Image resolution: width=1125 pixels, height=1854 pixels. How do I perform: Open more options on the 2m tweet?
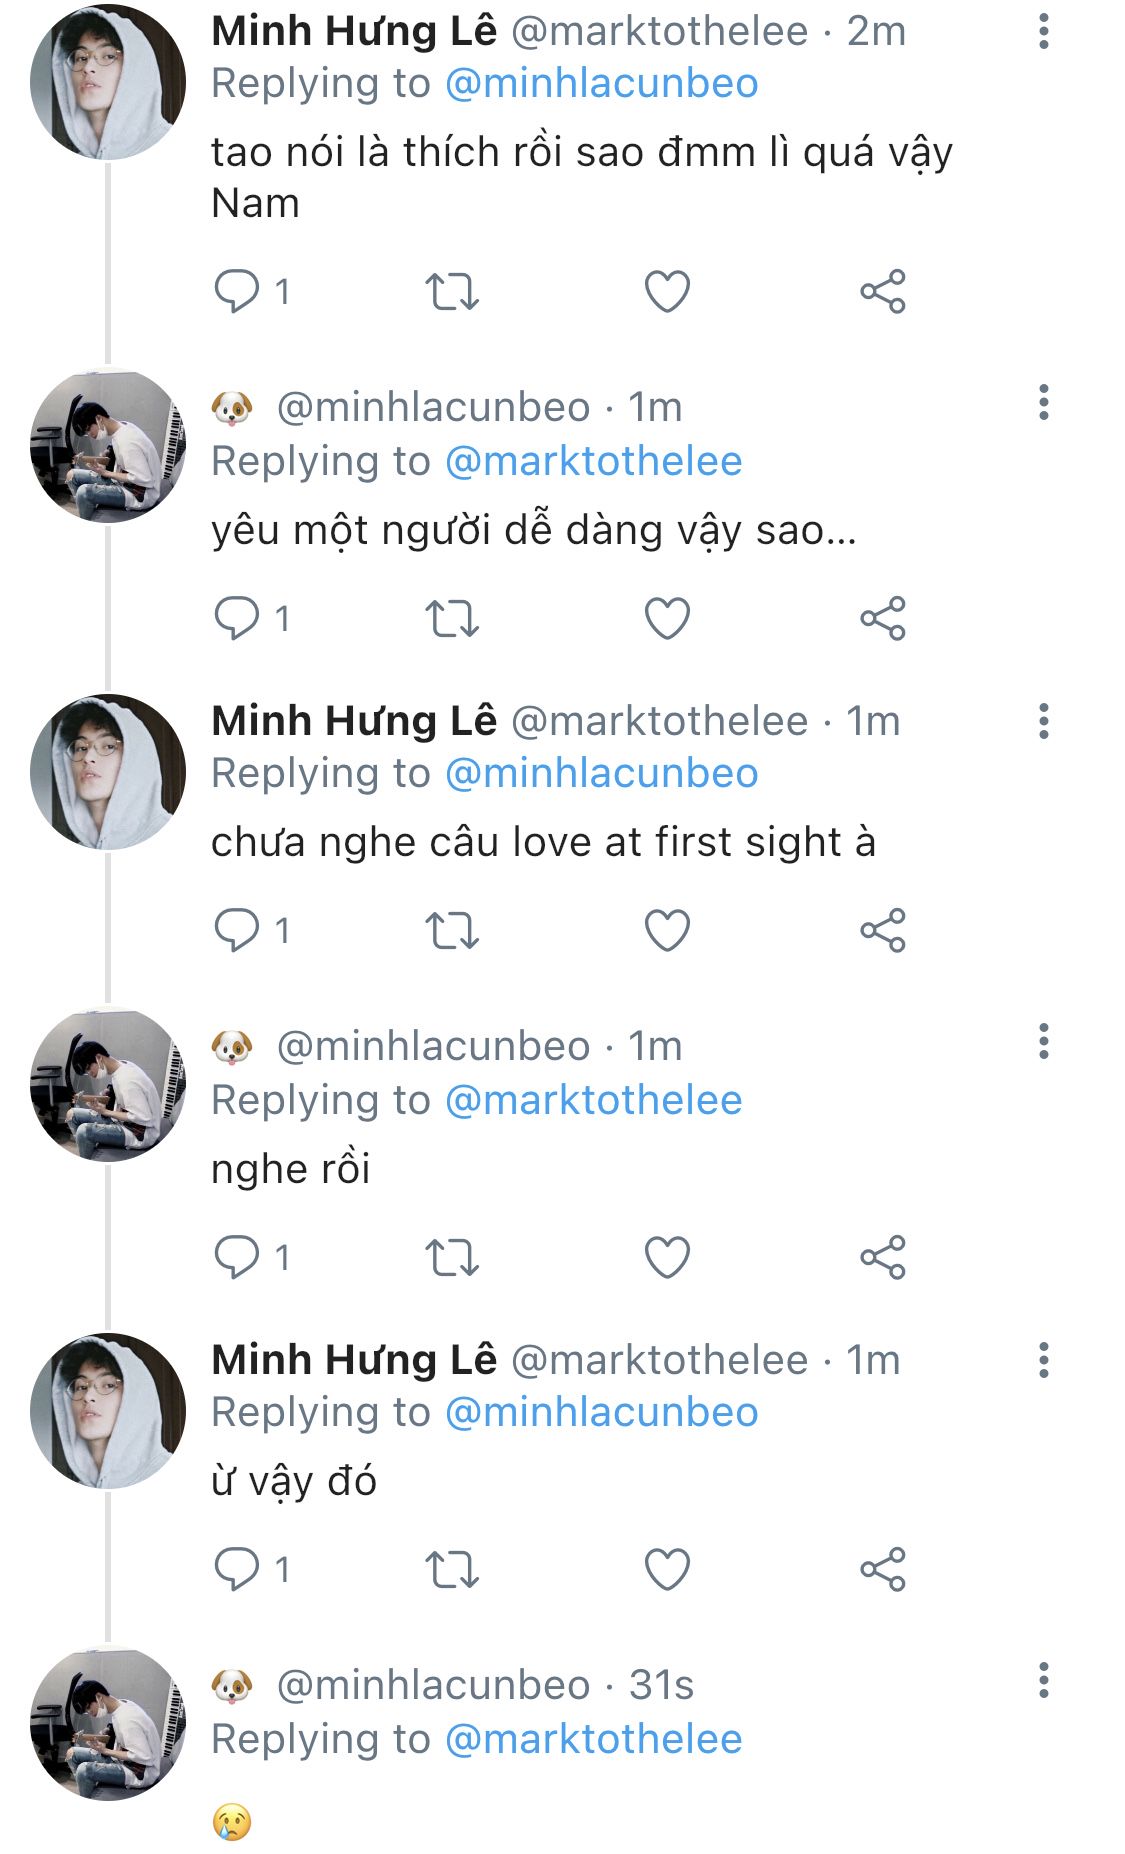coord(1043,32)
